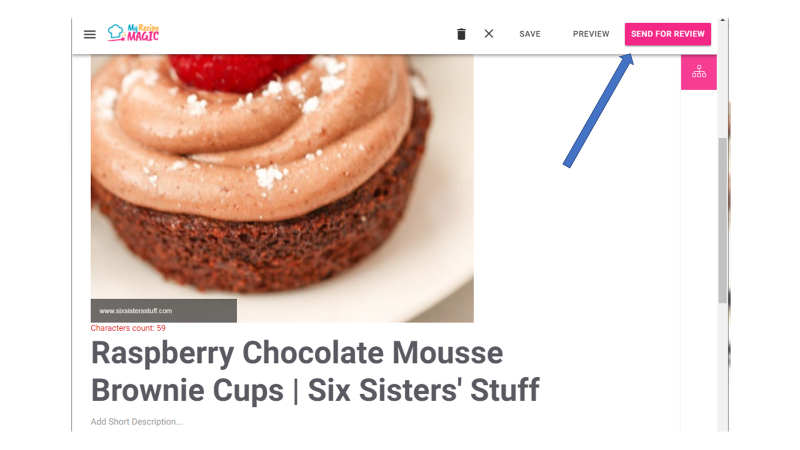Screen dimensions: 800x450
Task: Click into the Raspberry Chocolate Mousse title
Action: click(x=297, y=353)
